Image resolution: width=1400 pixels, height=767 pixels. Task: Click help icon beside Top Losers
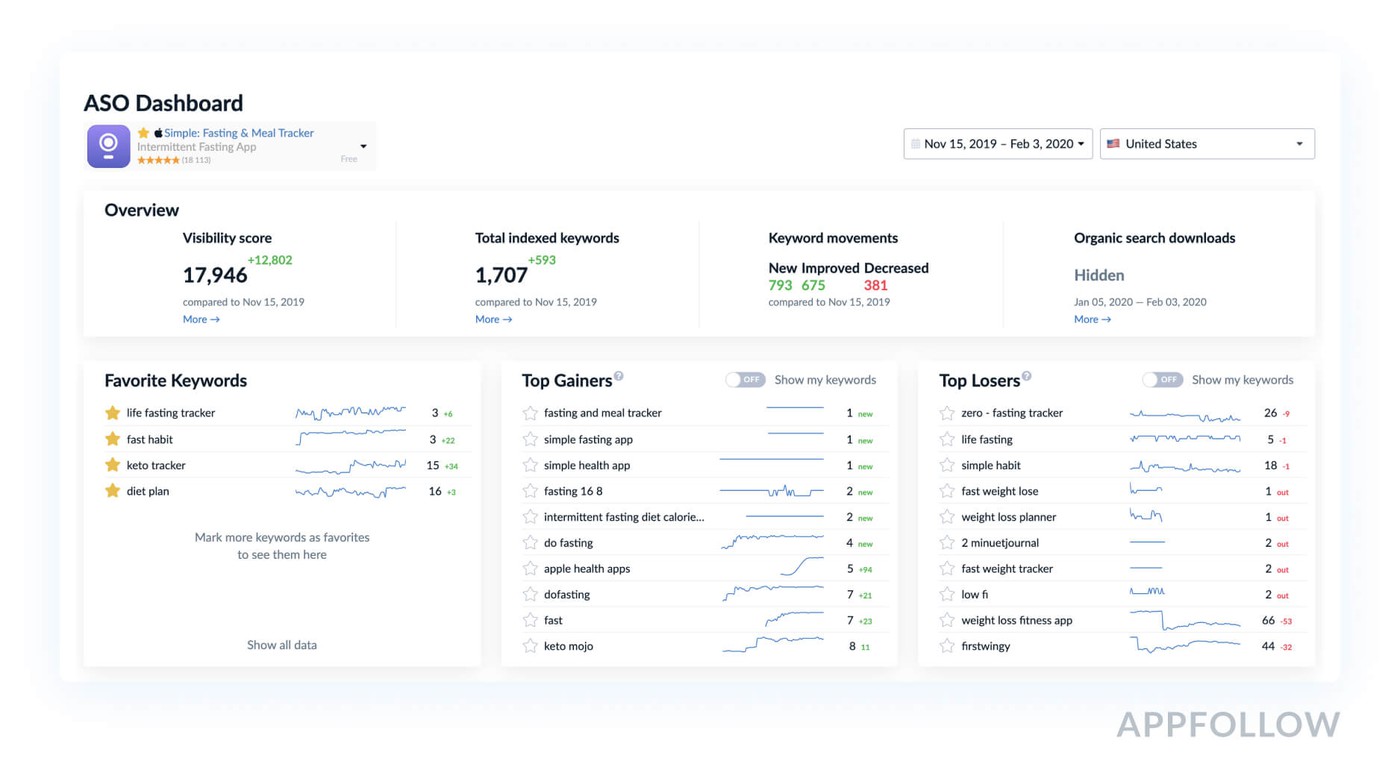click(1027, 376)
